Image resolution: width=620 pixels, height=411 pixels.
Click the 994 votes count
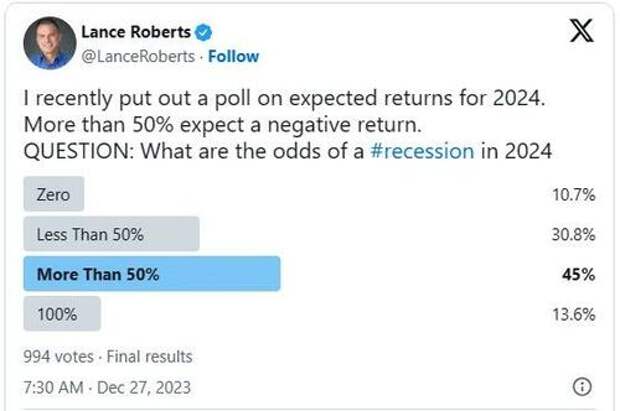[59, 356]
